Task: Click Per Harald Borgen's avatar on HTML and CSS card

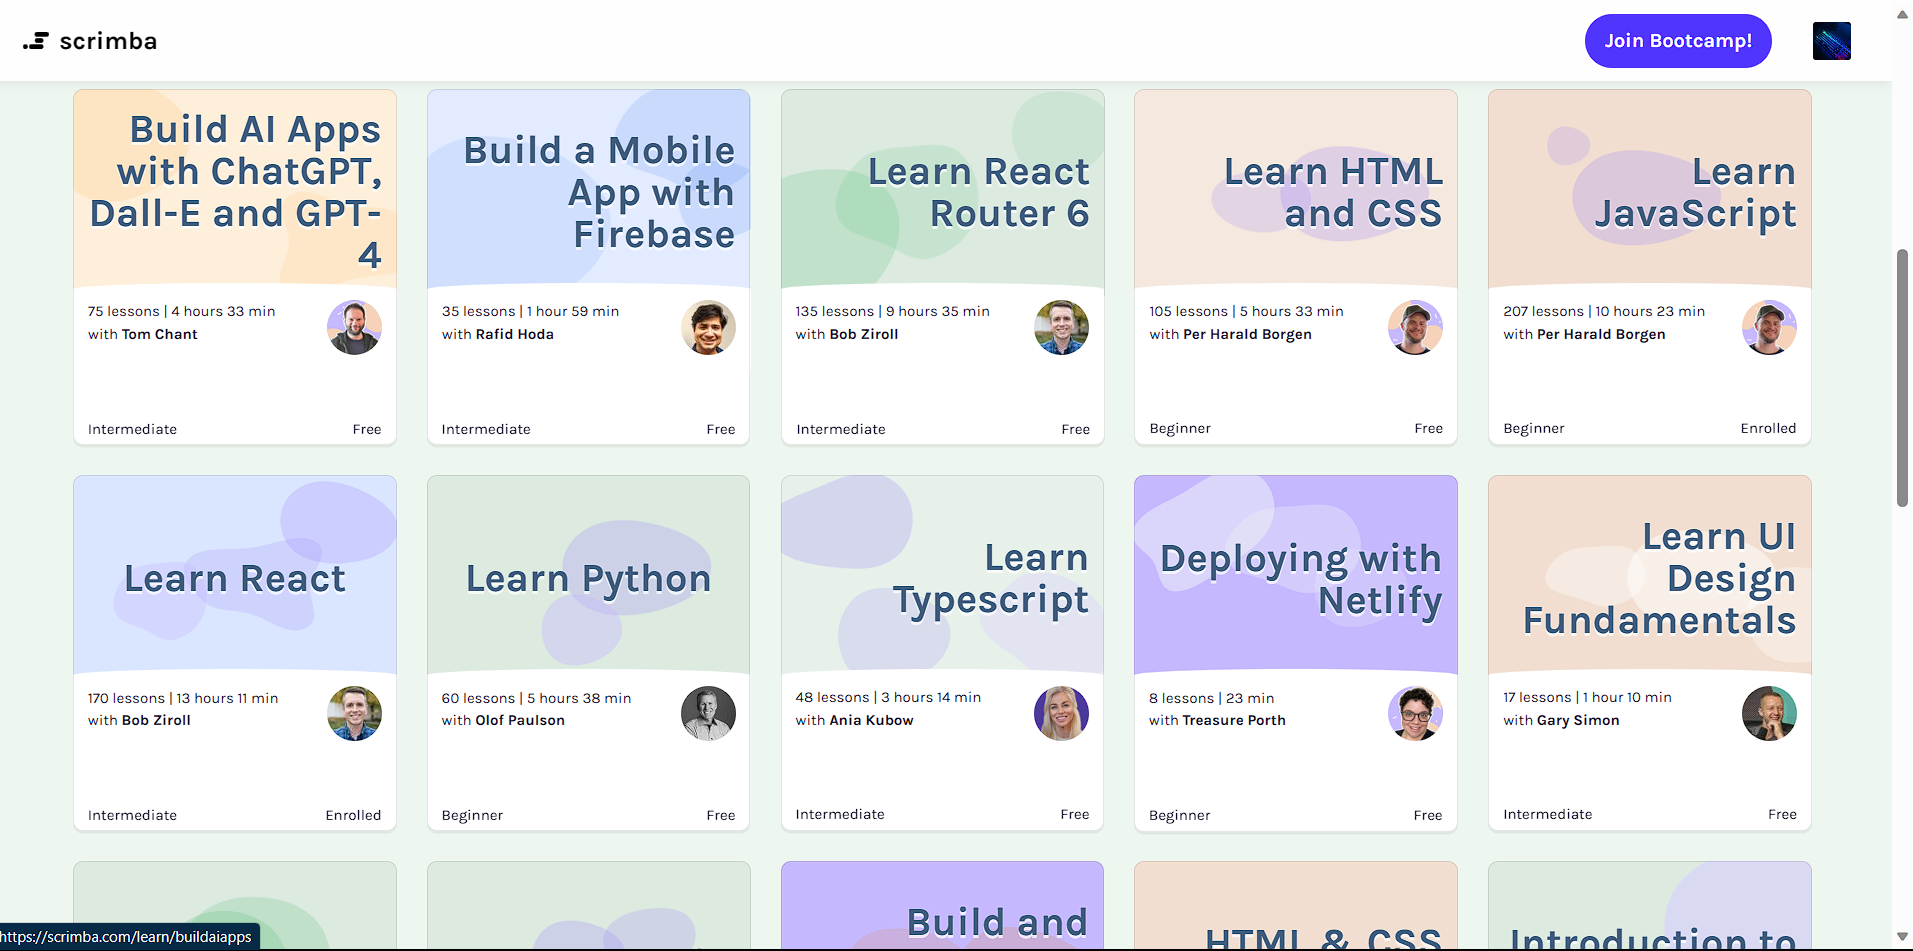Action: point(1415,327)
